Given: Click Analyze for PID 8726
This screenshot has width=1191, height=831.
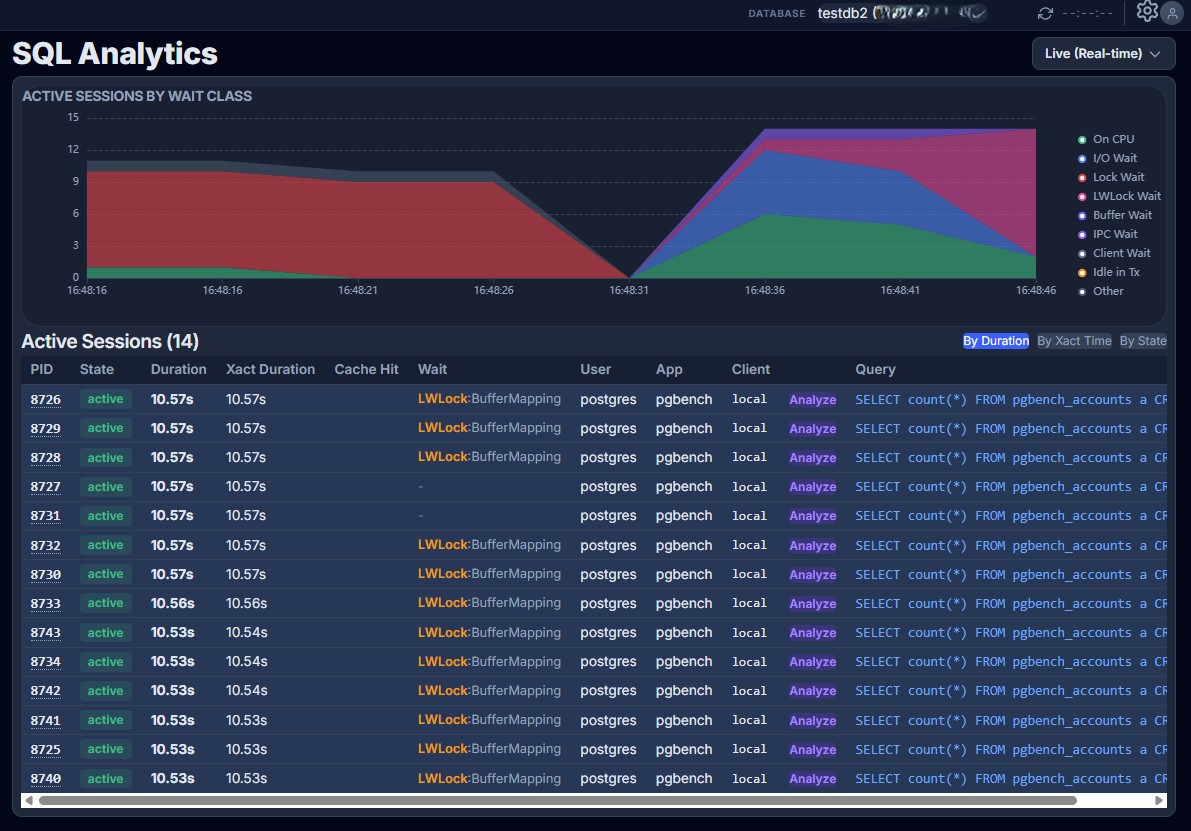Looking at the screenshot, I should click(812, 400).
